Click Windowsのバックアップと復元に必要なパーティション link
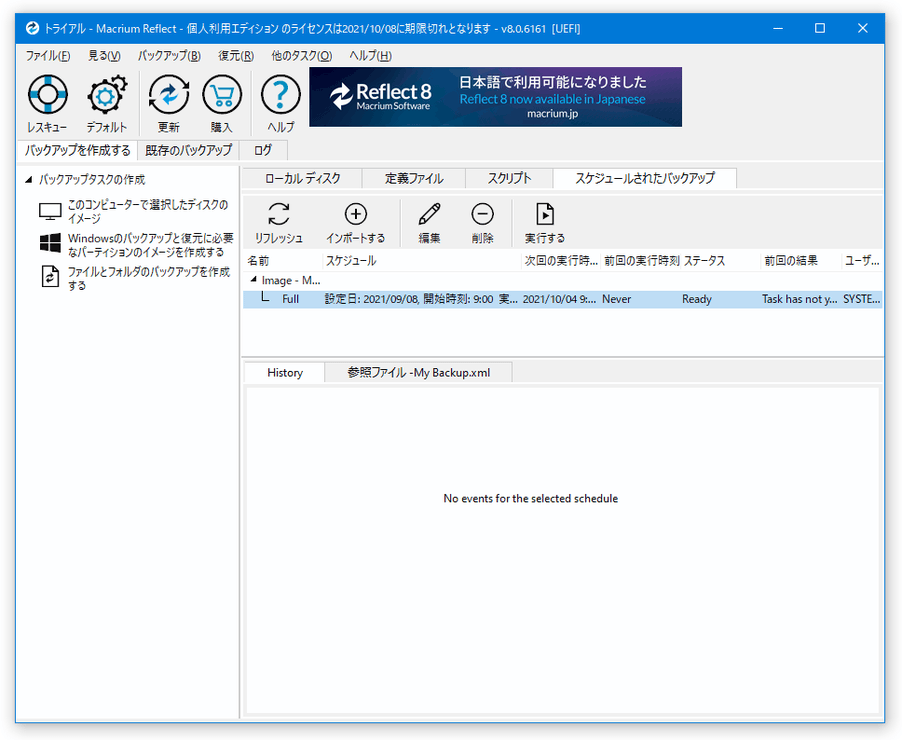 pos(150,245)
